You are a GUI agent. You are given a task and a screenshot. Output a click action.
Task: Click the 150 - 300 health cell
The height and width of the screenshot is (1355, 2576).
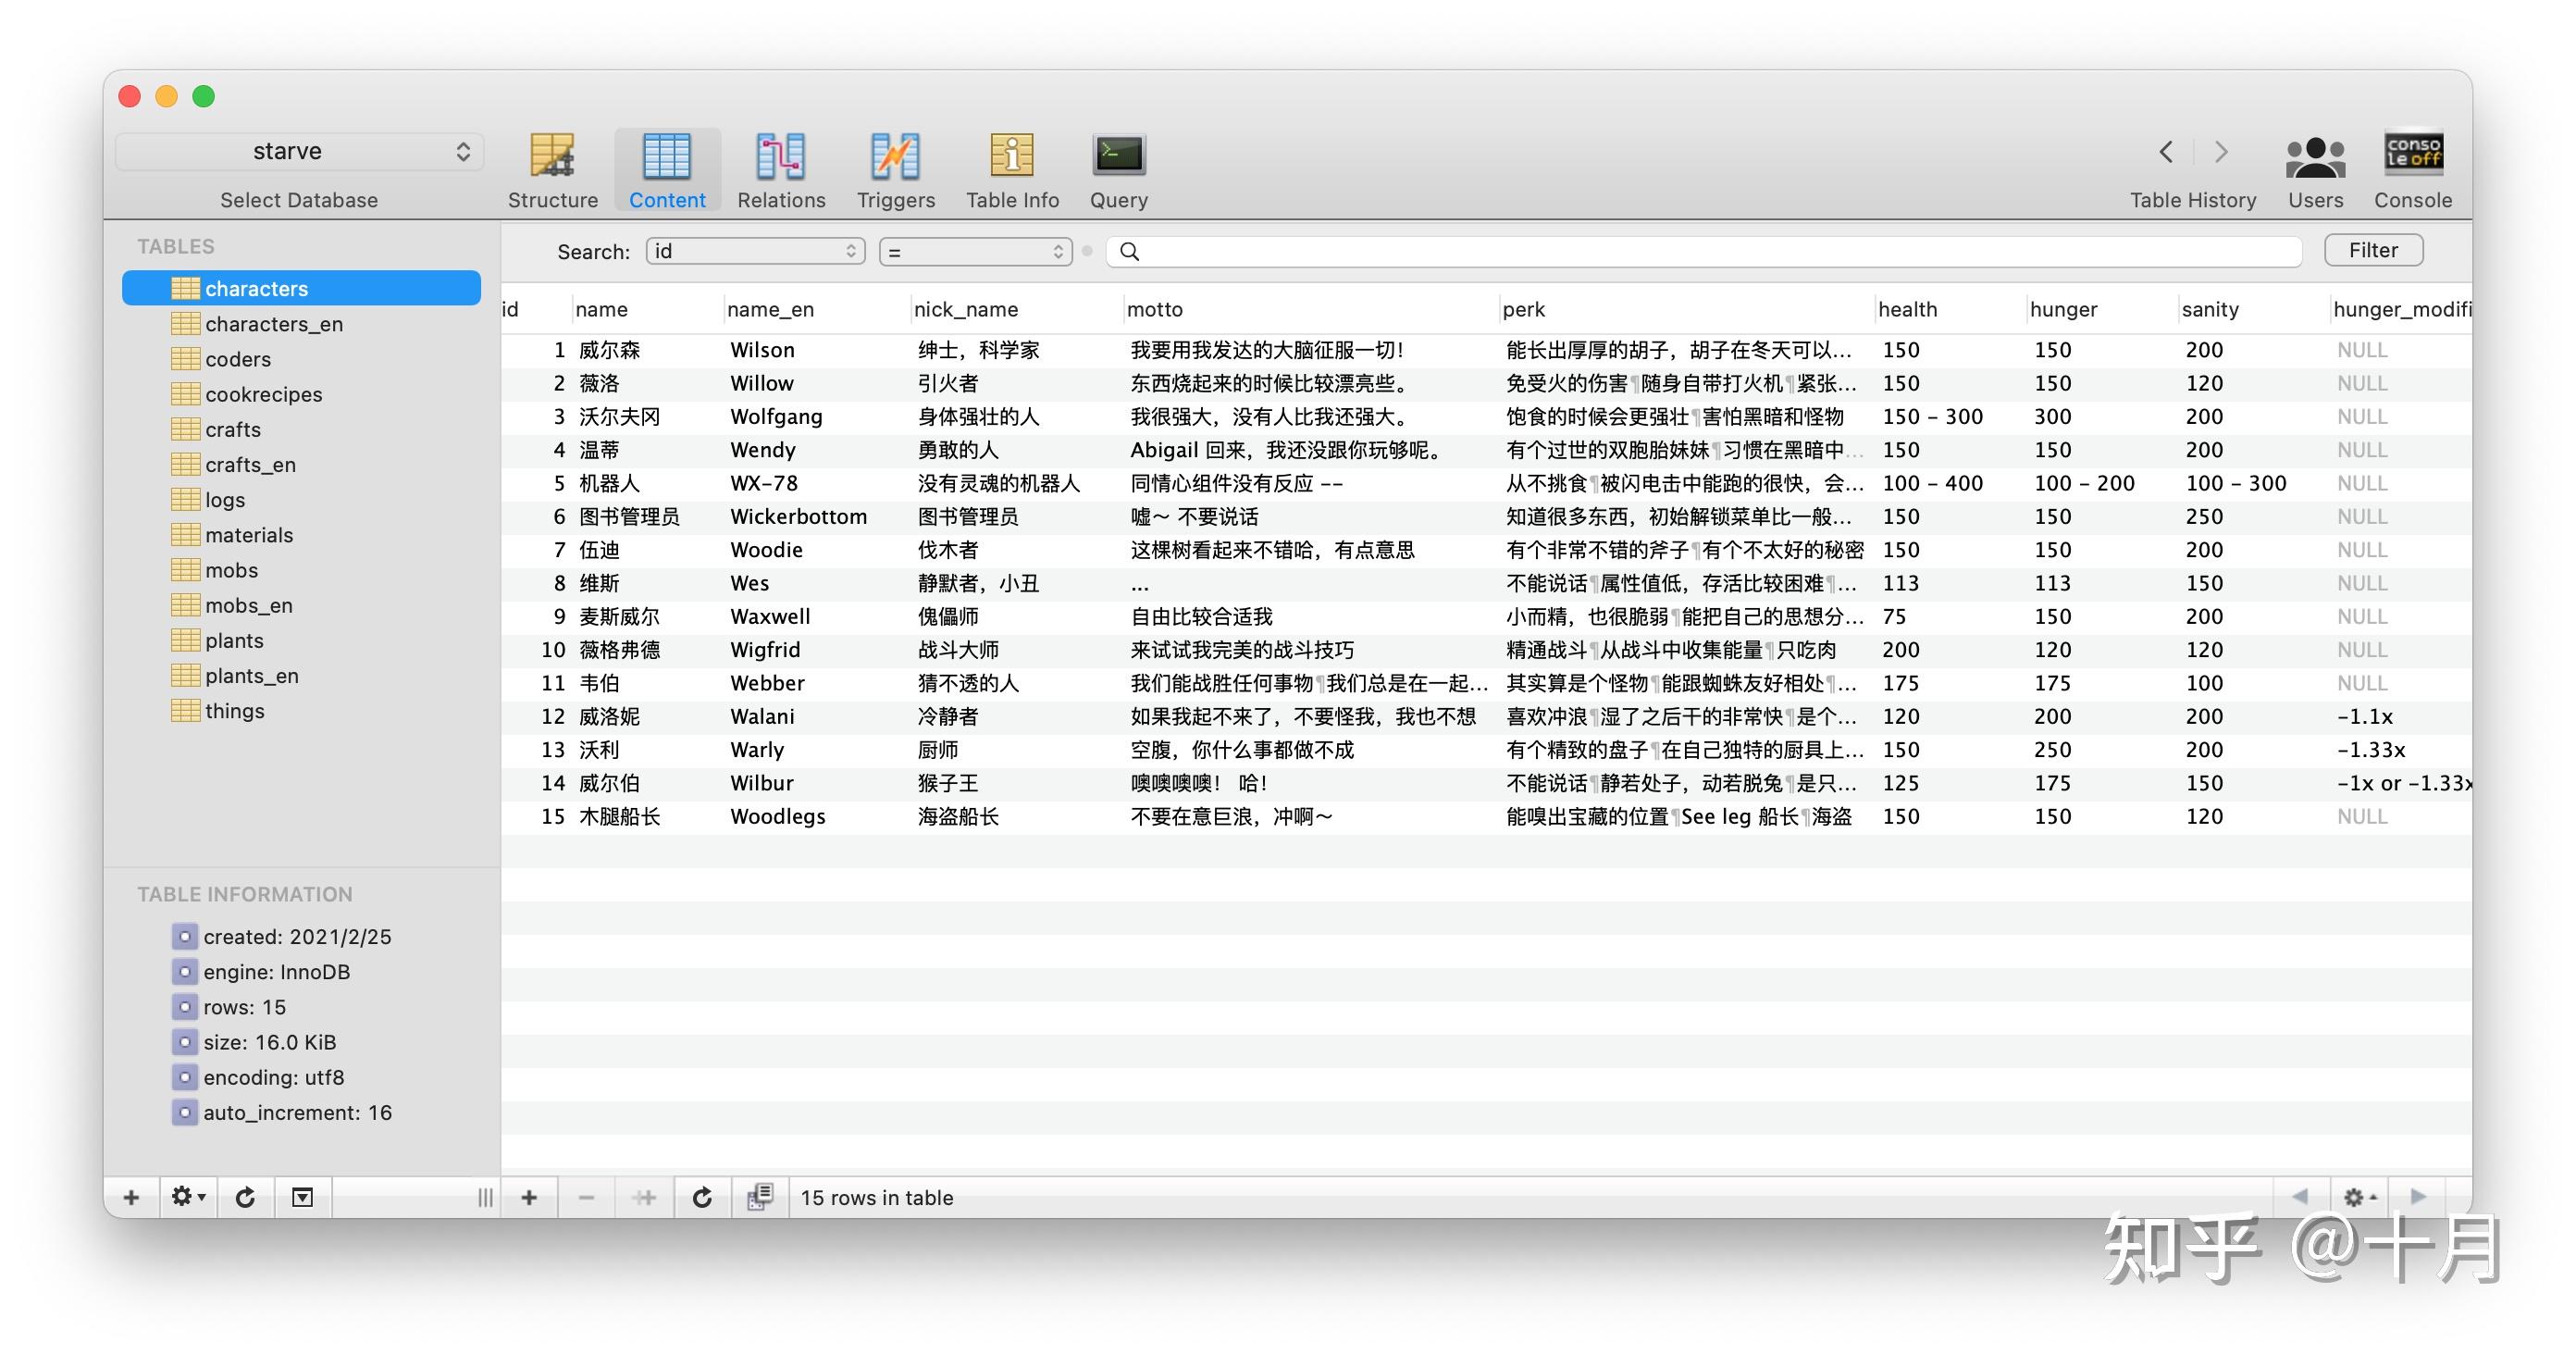[1951, 416]
